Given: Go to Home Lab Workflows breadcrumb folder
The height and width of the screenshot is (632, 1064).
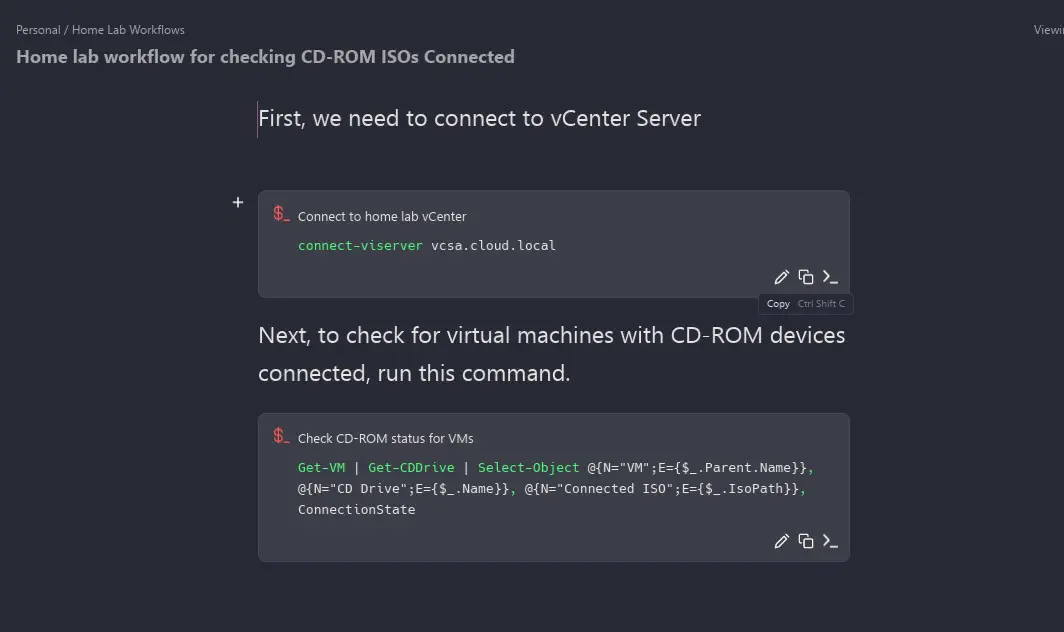Looking at the screenshot, I should tap(128, 30).
